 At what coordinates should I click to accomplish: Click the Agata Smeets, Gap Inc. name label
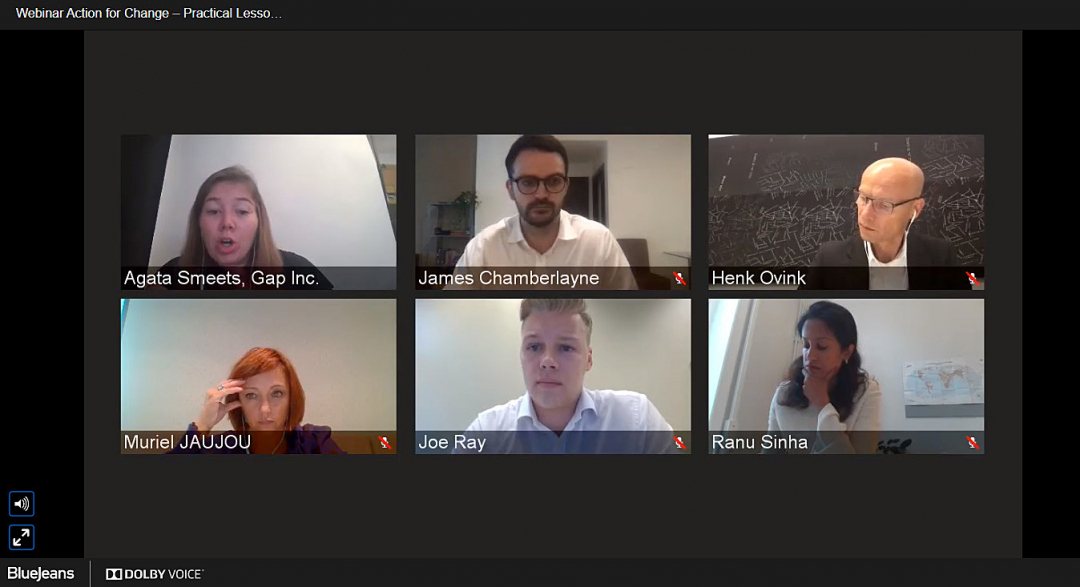point(221,278)
